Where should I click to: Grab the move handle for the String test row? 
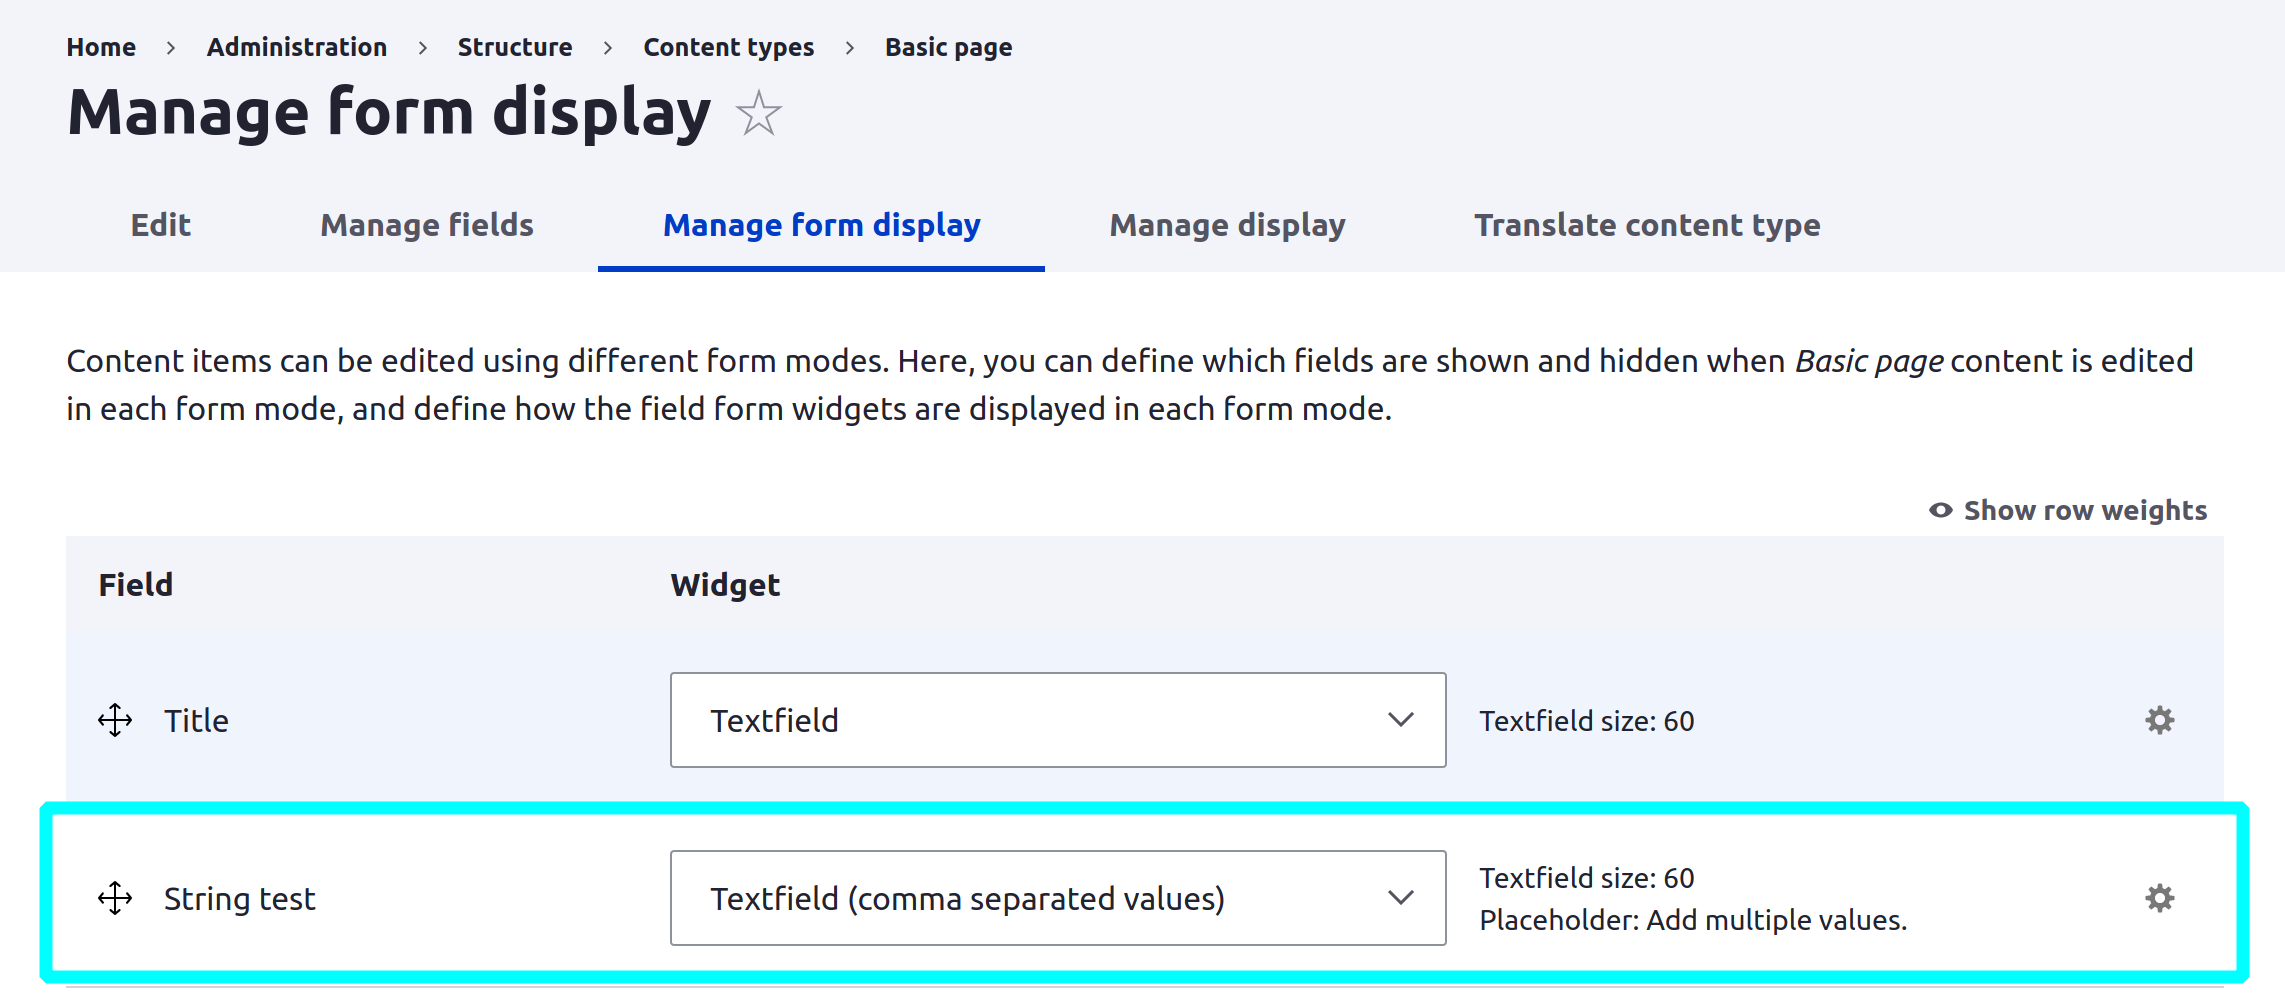tap(115, 897)
